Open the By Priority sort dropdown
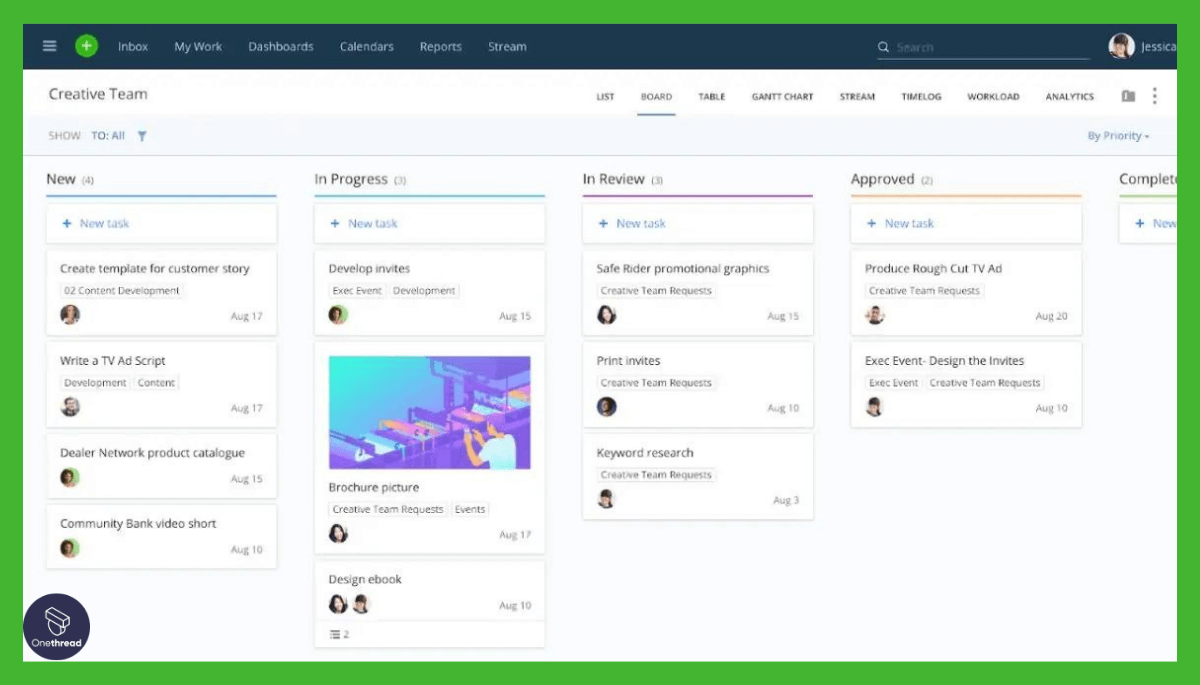The height and width of the screenshot is (685, 1200). pos(1117,135)
